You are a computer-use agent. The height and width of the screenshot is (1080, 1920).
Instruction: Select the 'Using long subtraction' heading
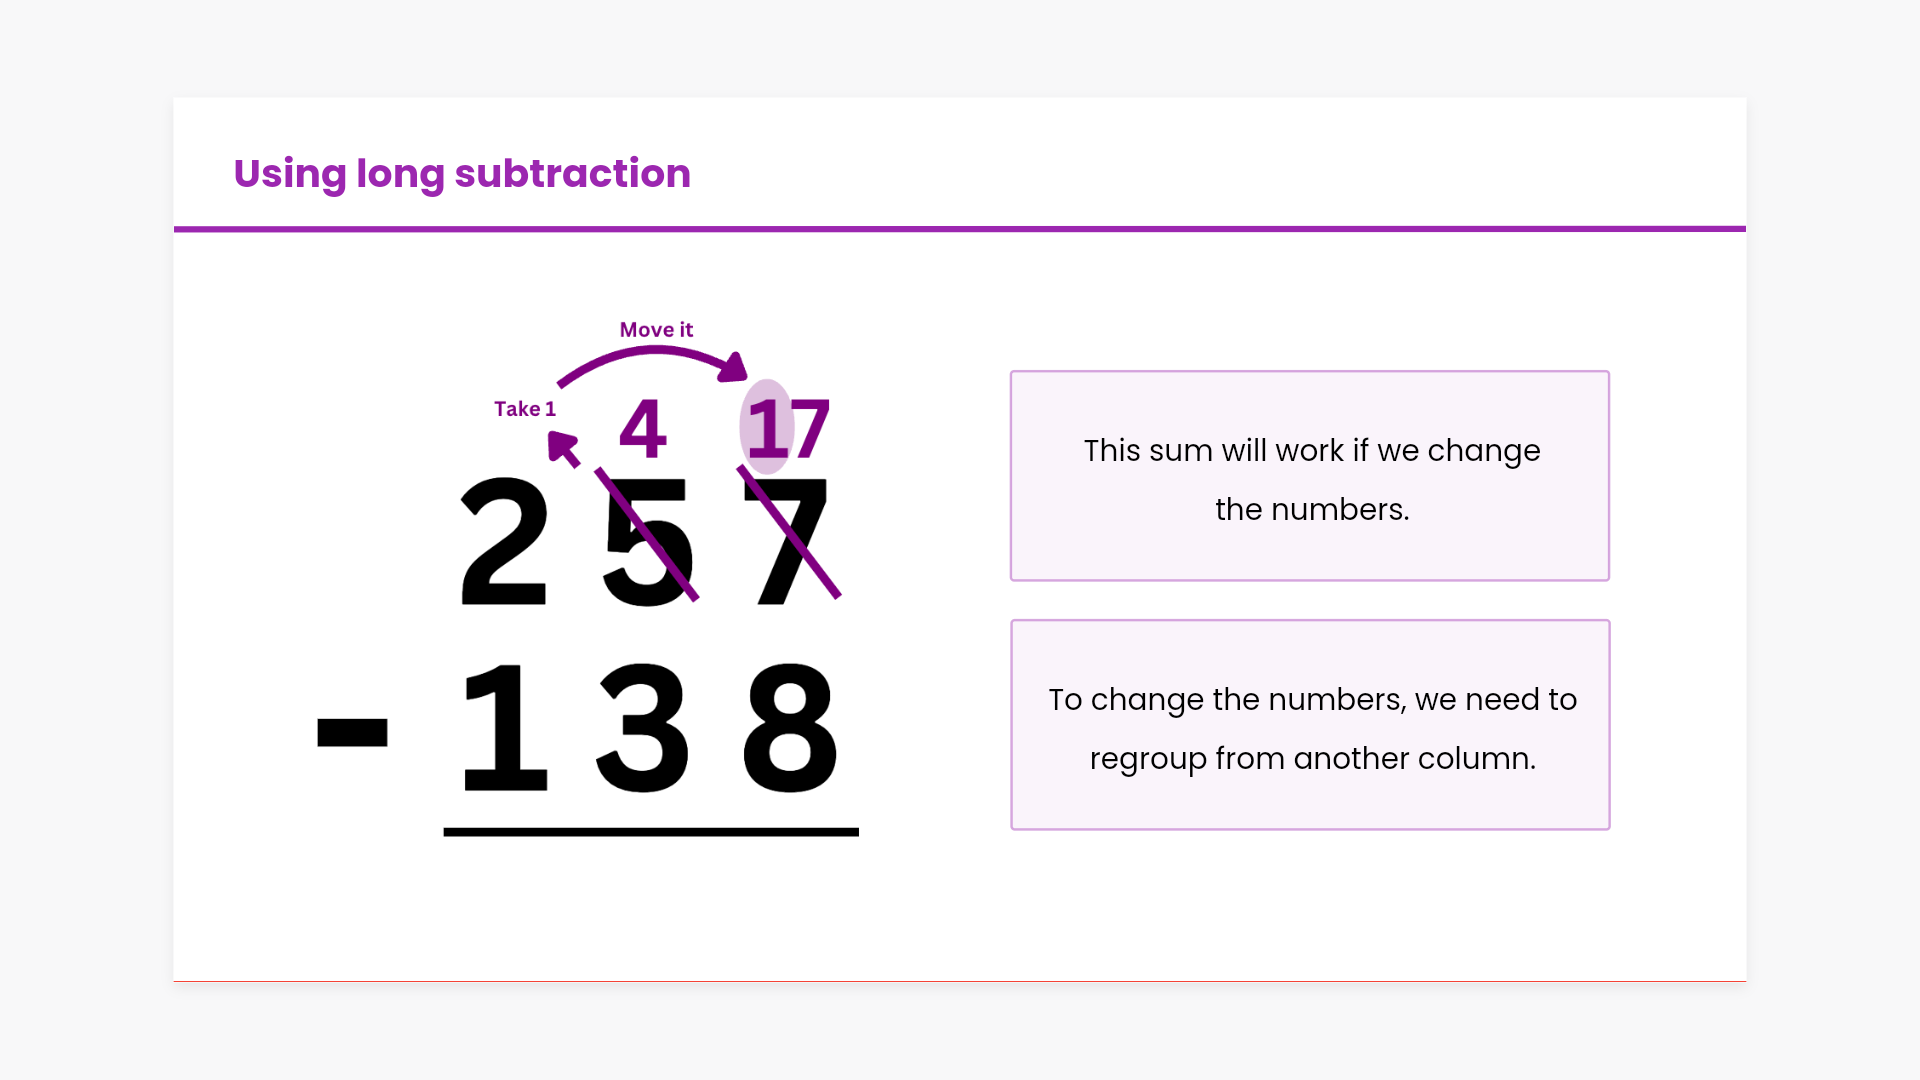461,174
